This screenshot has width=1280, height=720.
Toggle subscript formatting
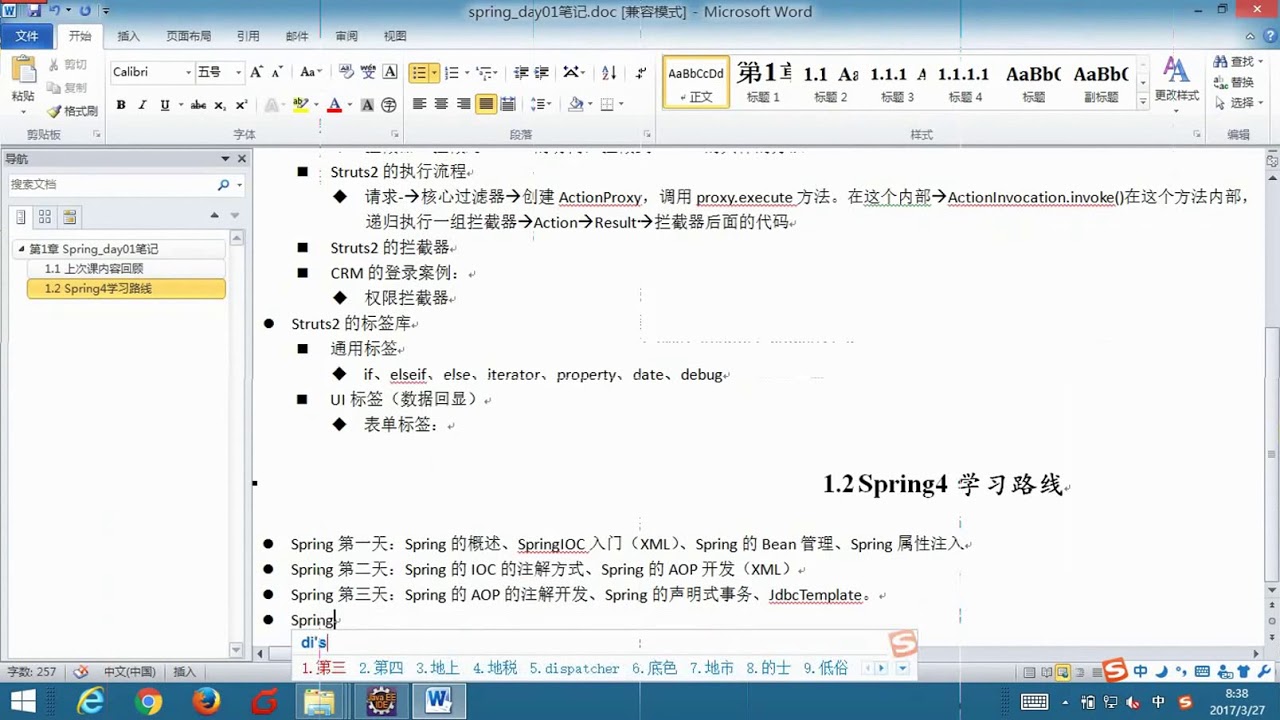221,105
